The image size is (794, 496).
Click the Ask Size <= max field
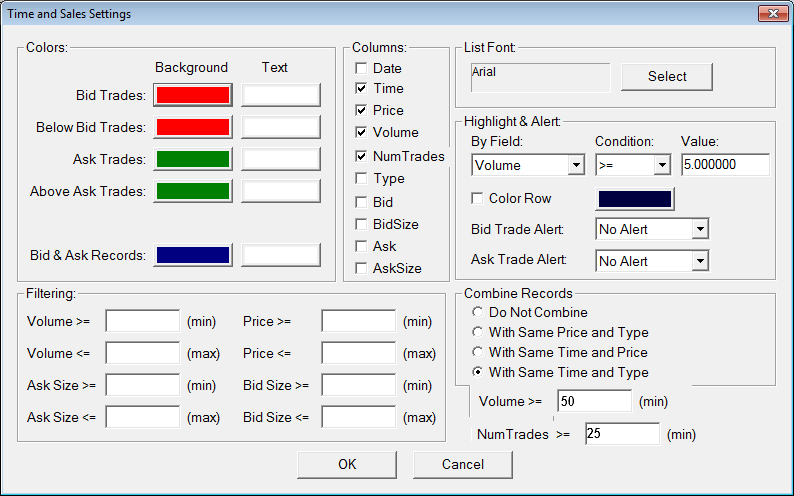point(143,417)
